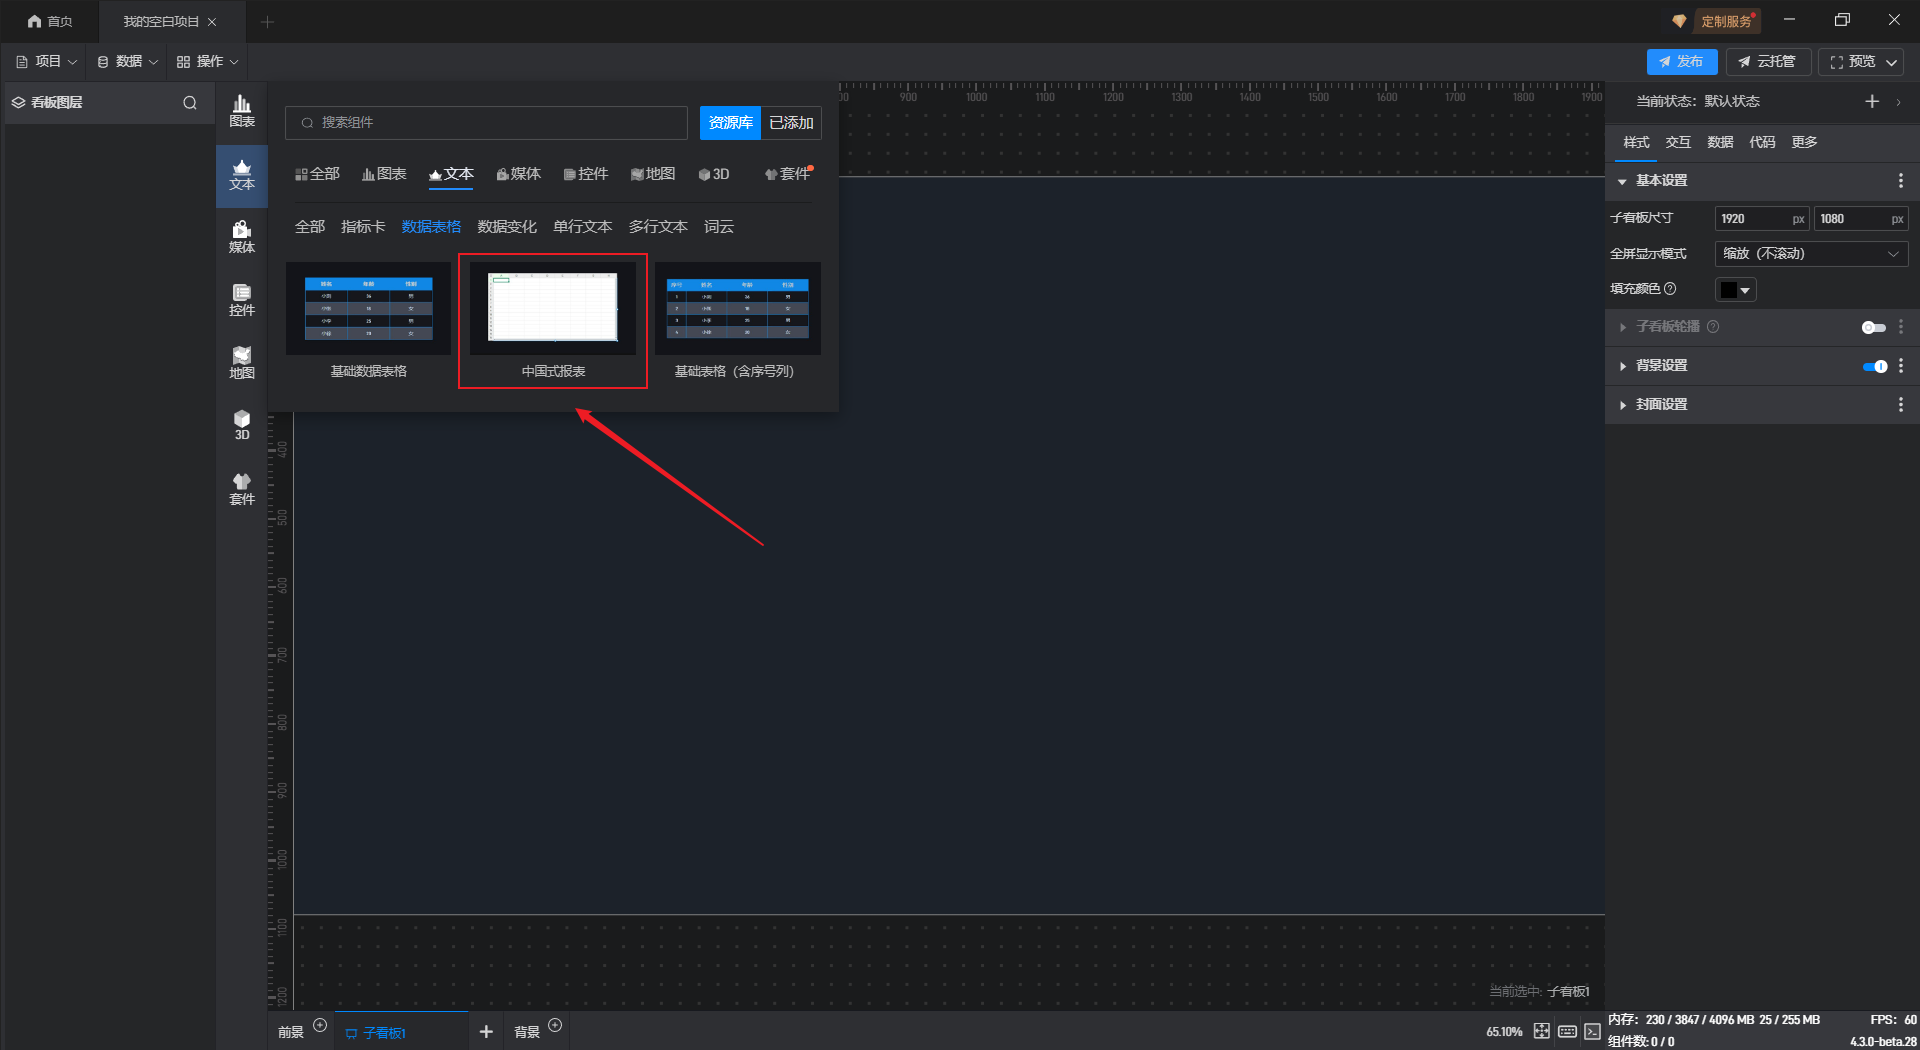Select the 单行文本 category filter
Viewport: 1920px width, 1050px height.
pos(582,227)
